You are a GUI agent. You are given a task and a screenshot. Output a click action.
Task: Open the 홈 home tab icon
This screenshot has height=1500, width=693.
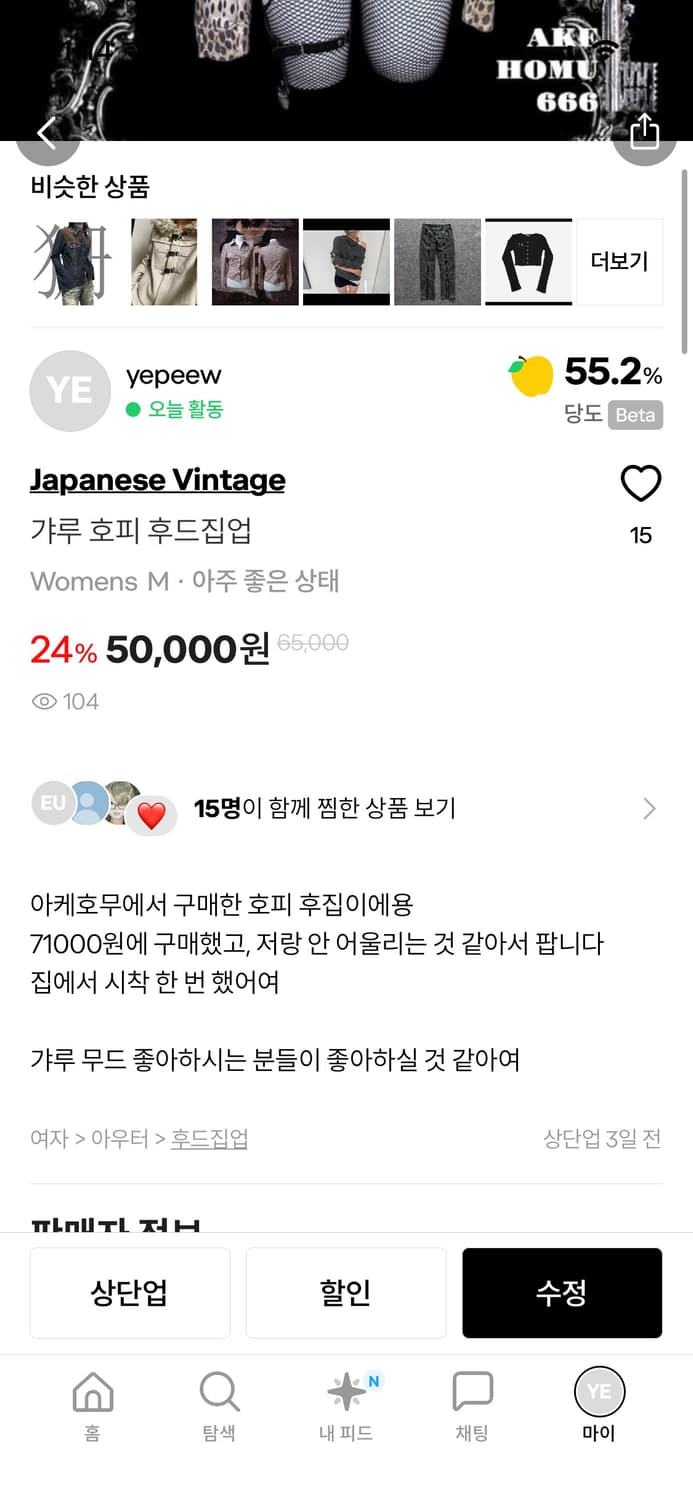click(92, 1391)
